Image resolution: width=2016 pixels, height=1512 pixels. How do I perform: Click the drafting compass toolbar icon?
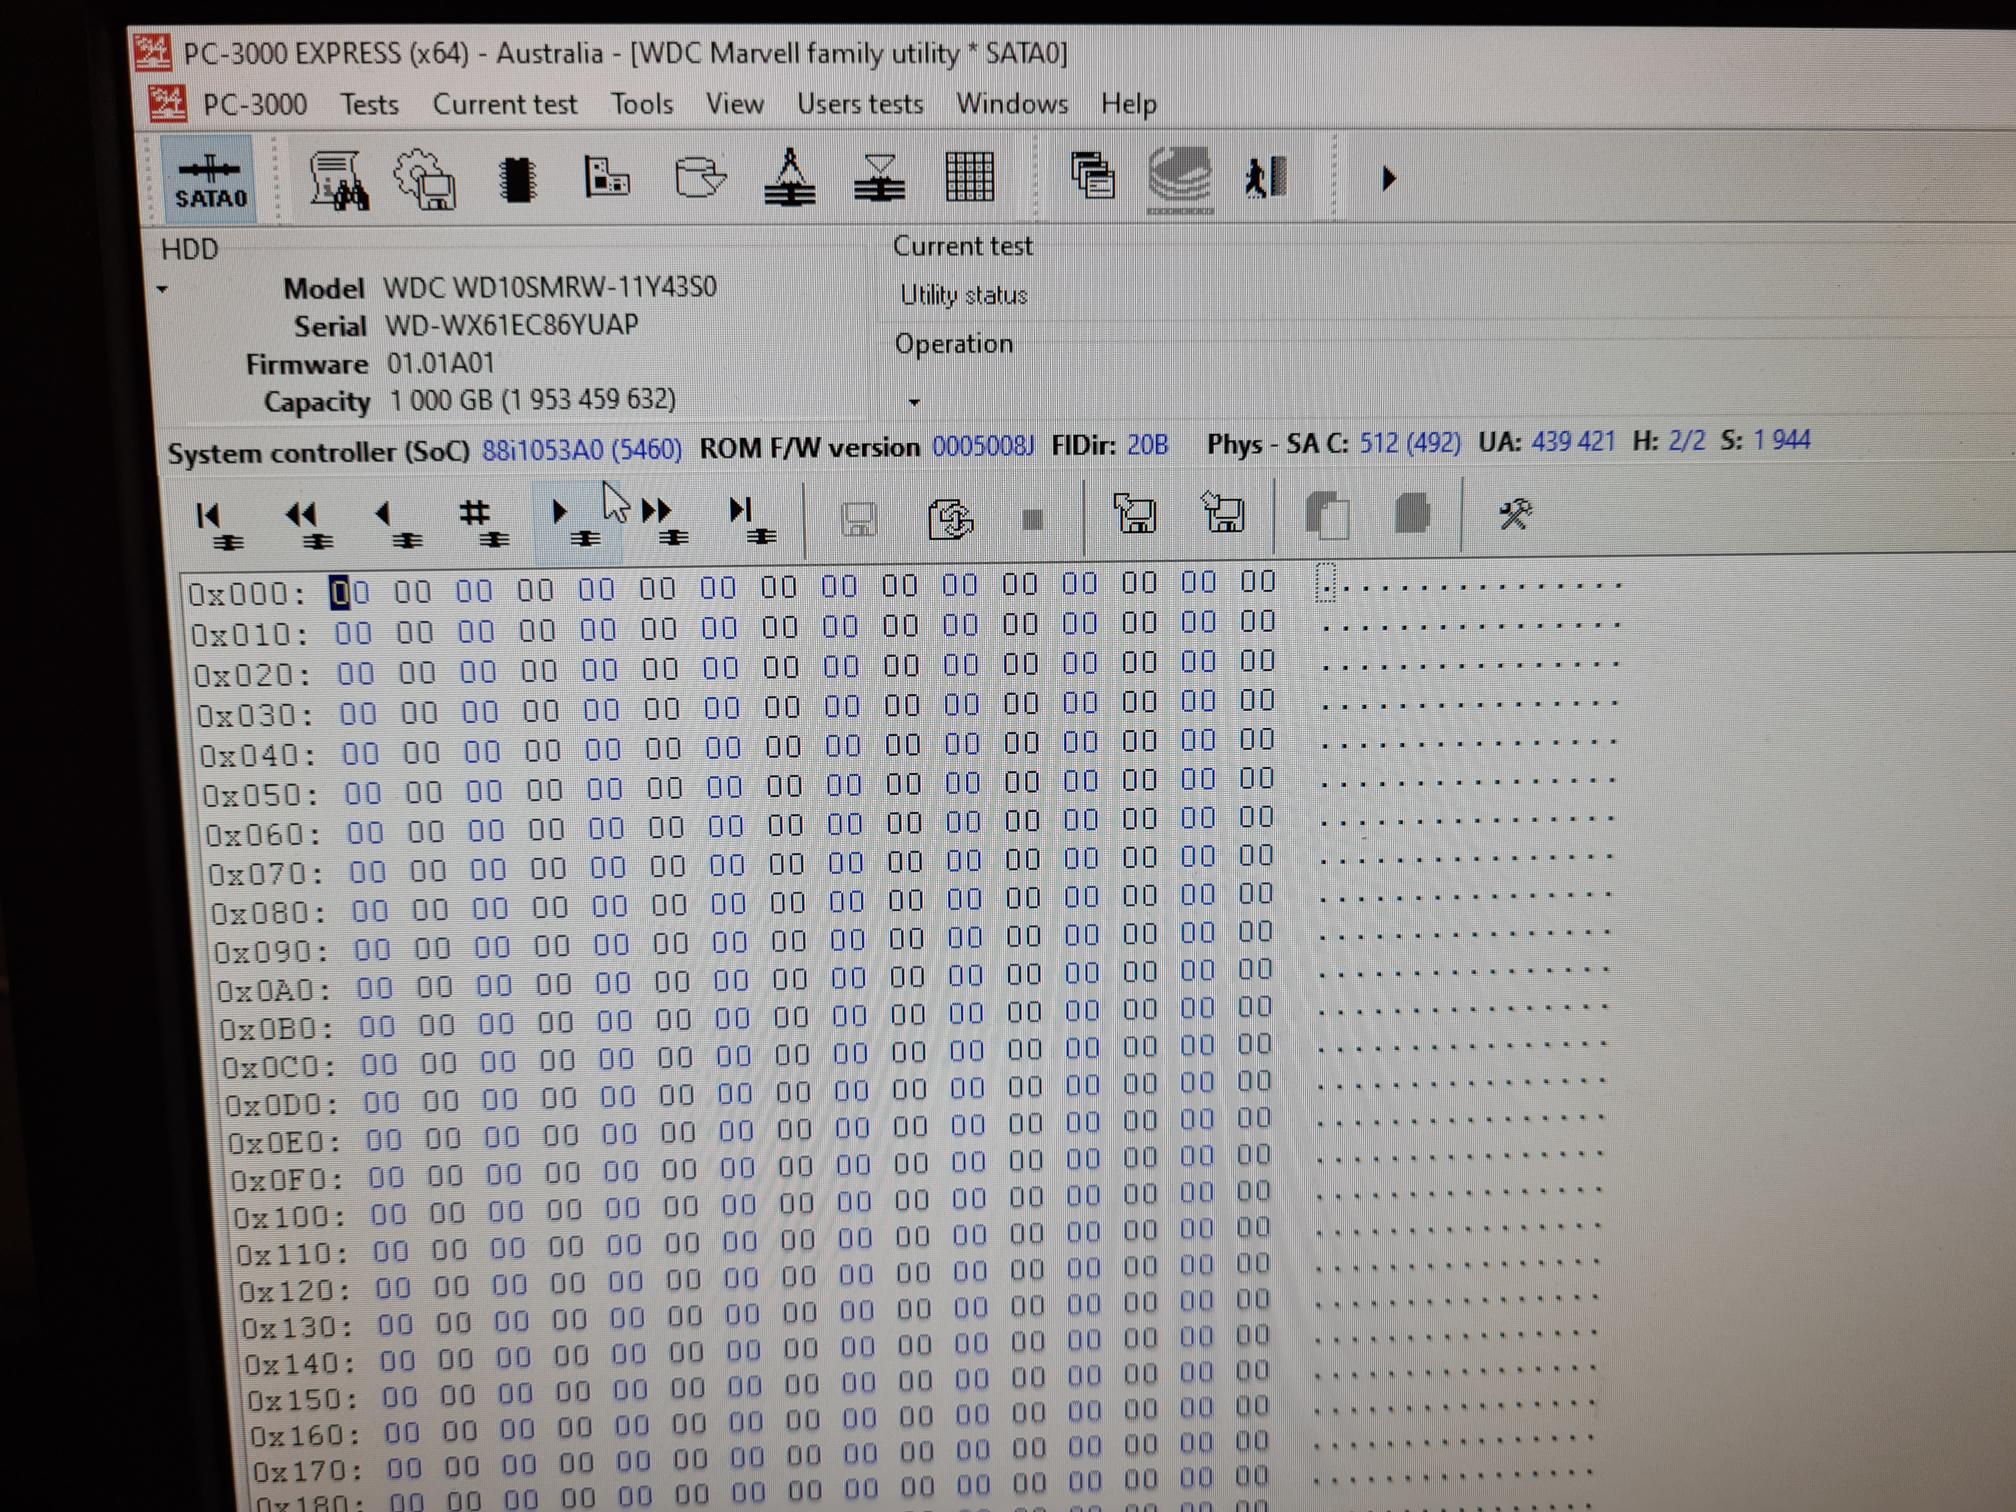coord(790,177)
